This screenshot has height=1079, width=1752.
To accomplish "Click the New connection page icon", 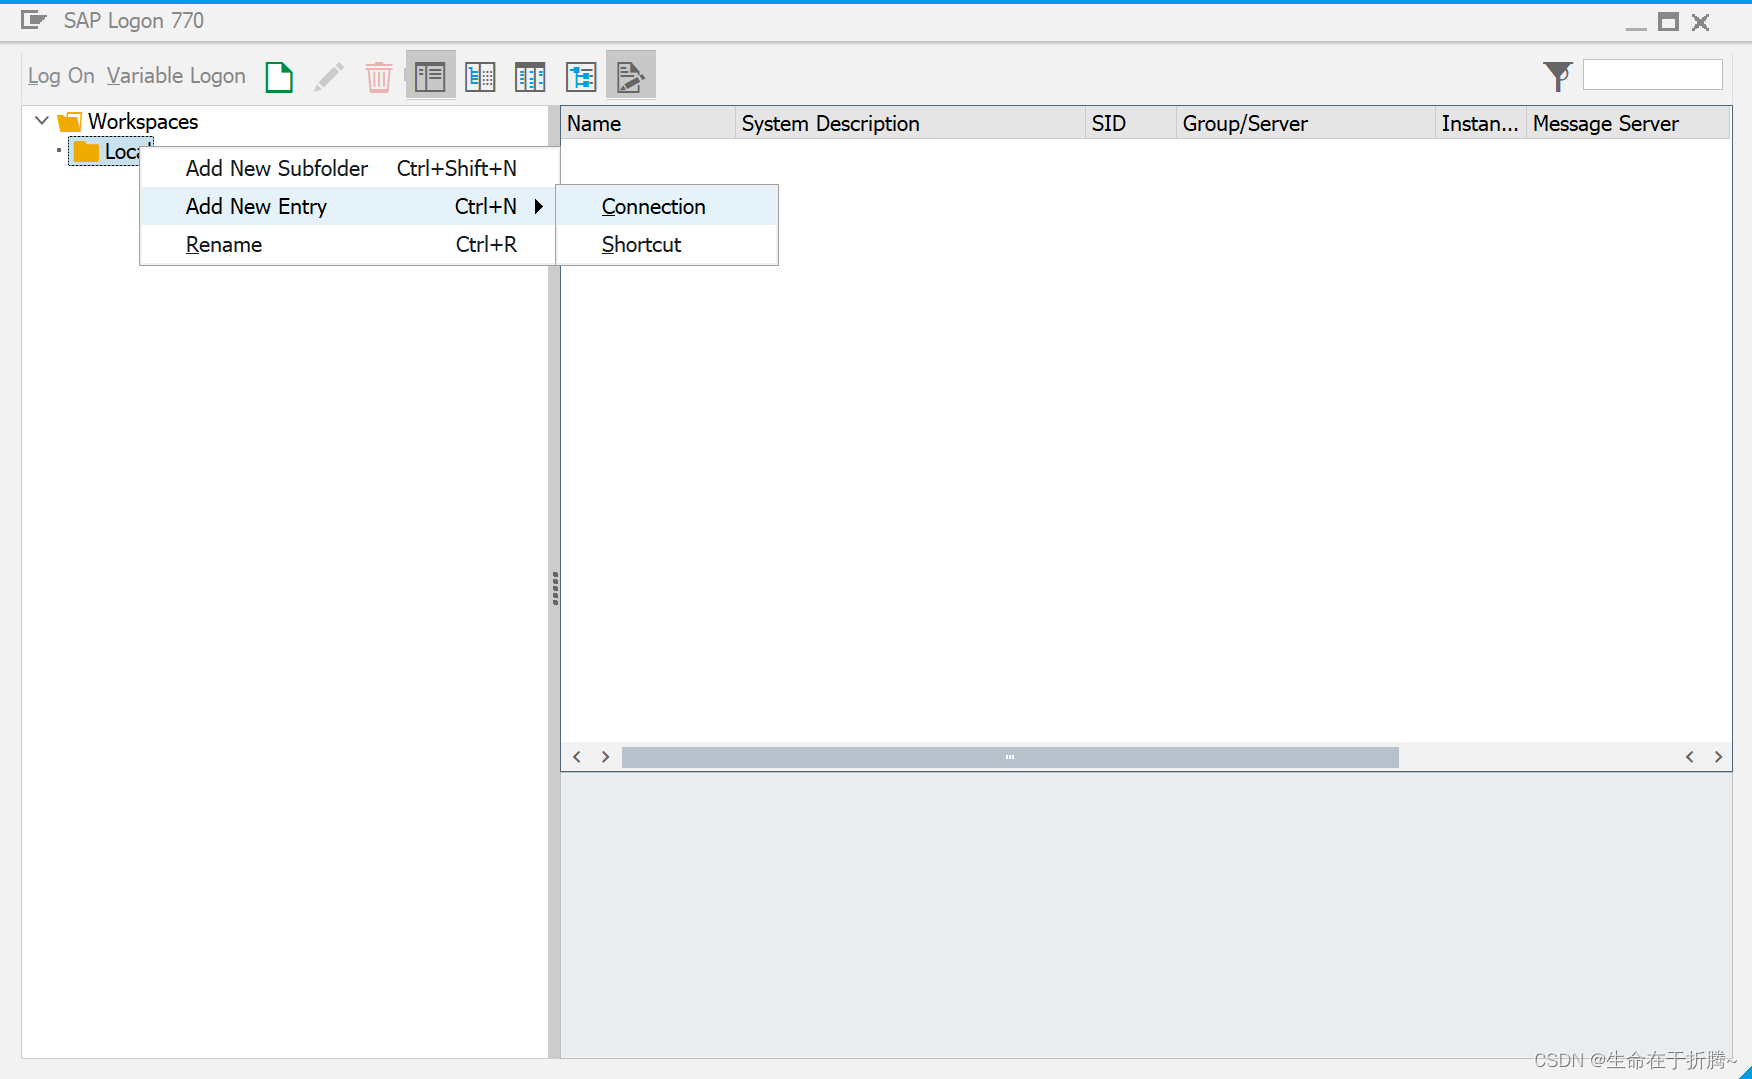I will (x=279, y=76).
